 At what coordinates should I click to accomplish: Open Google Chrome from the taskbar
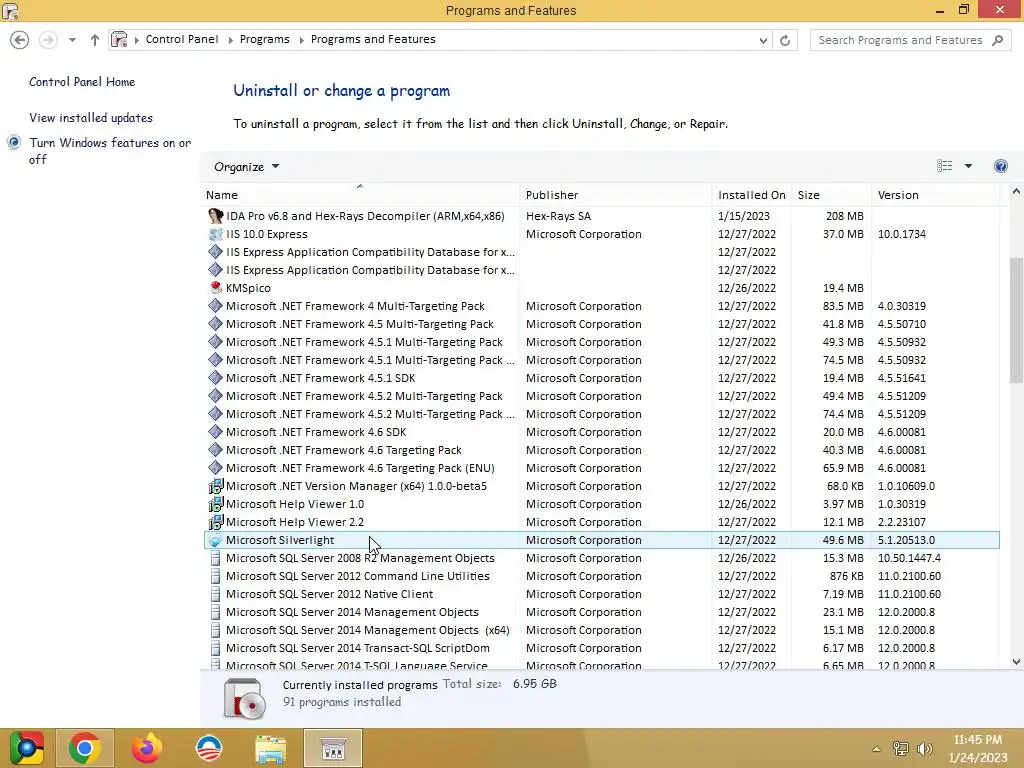(x=84, y=748)
